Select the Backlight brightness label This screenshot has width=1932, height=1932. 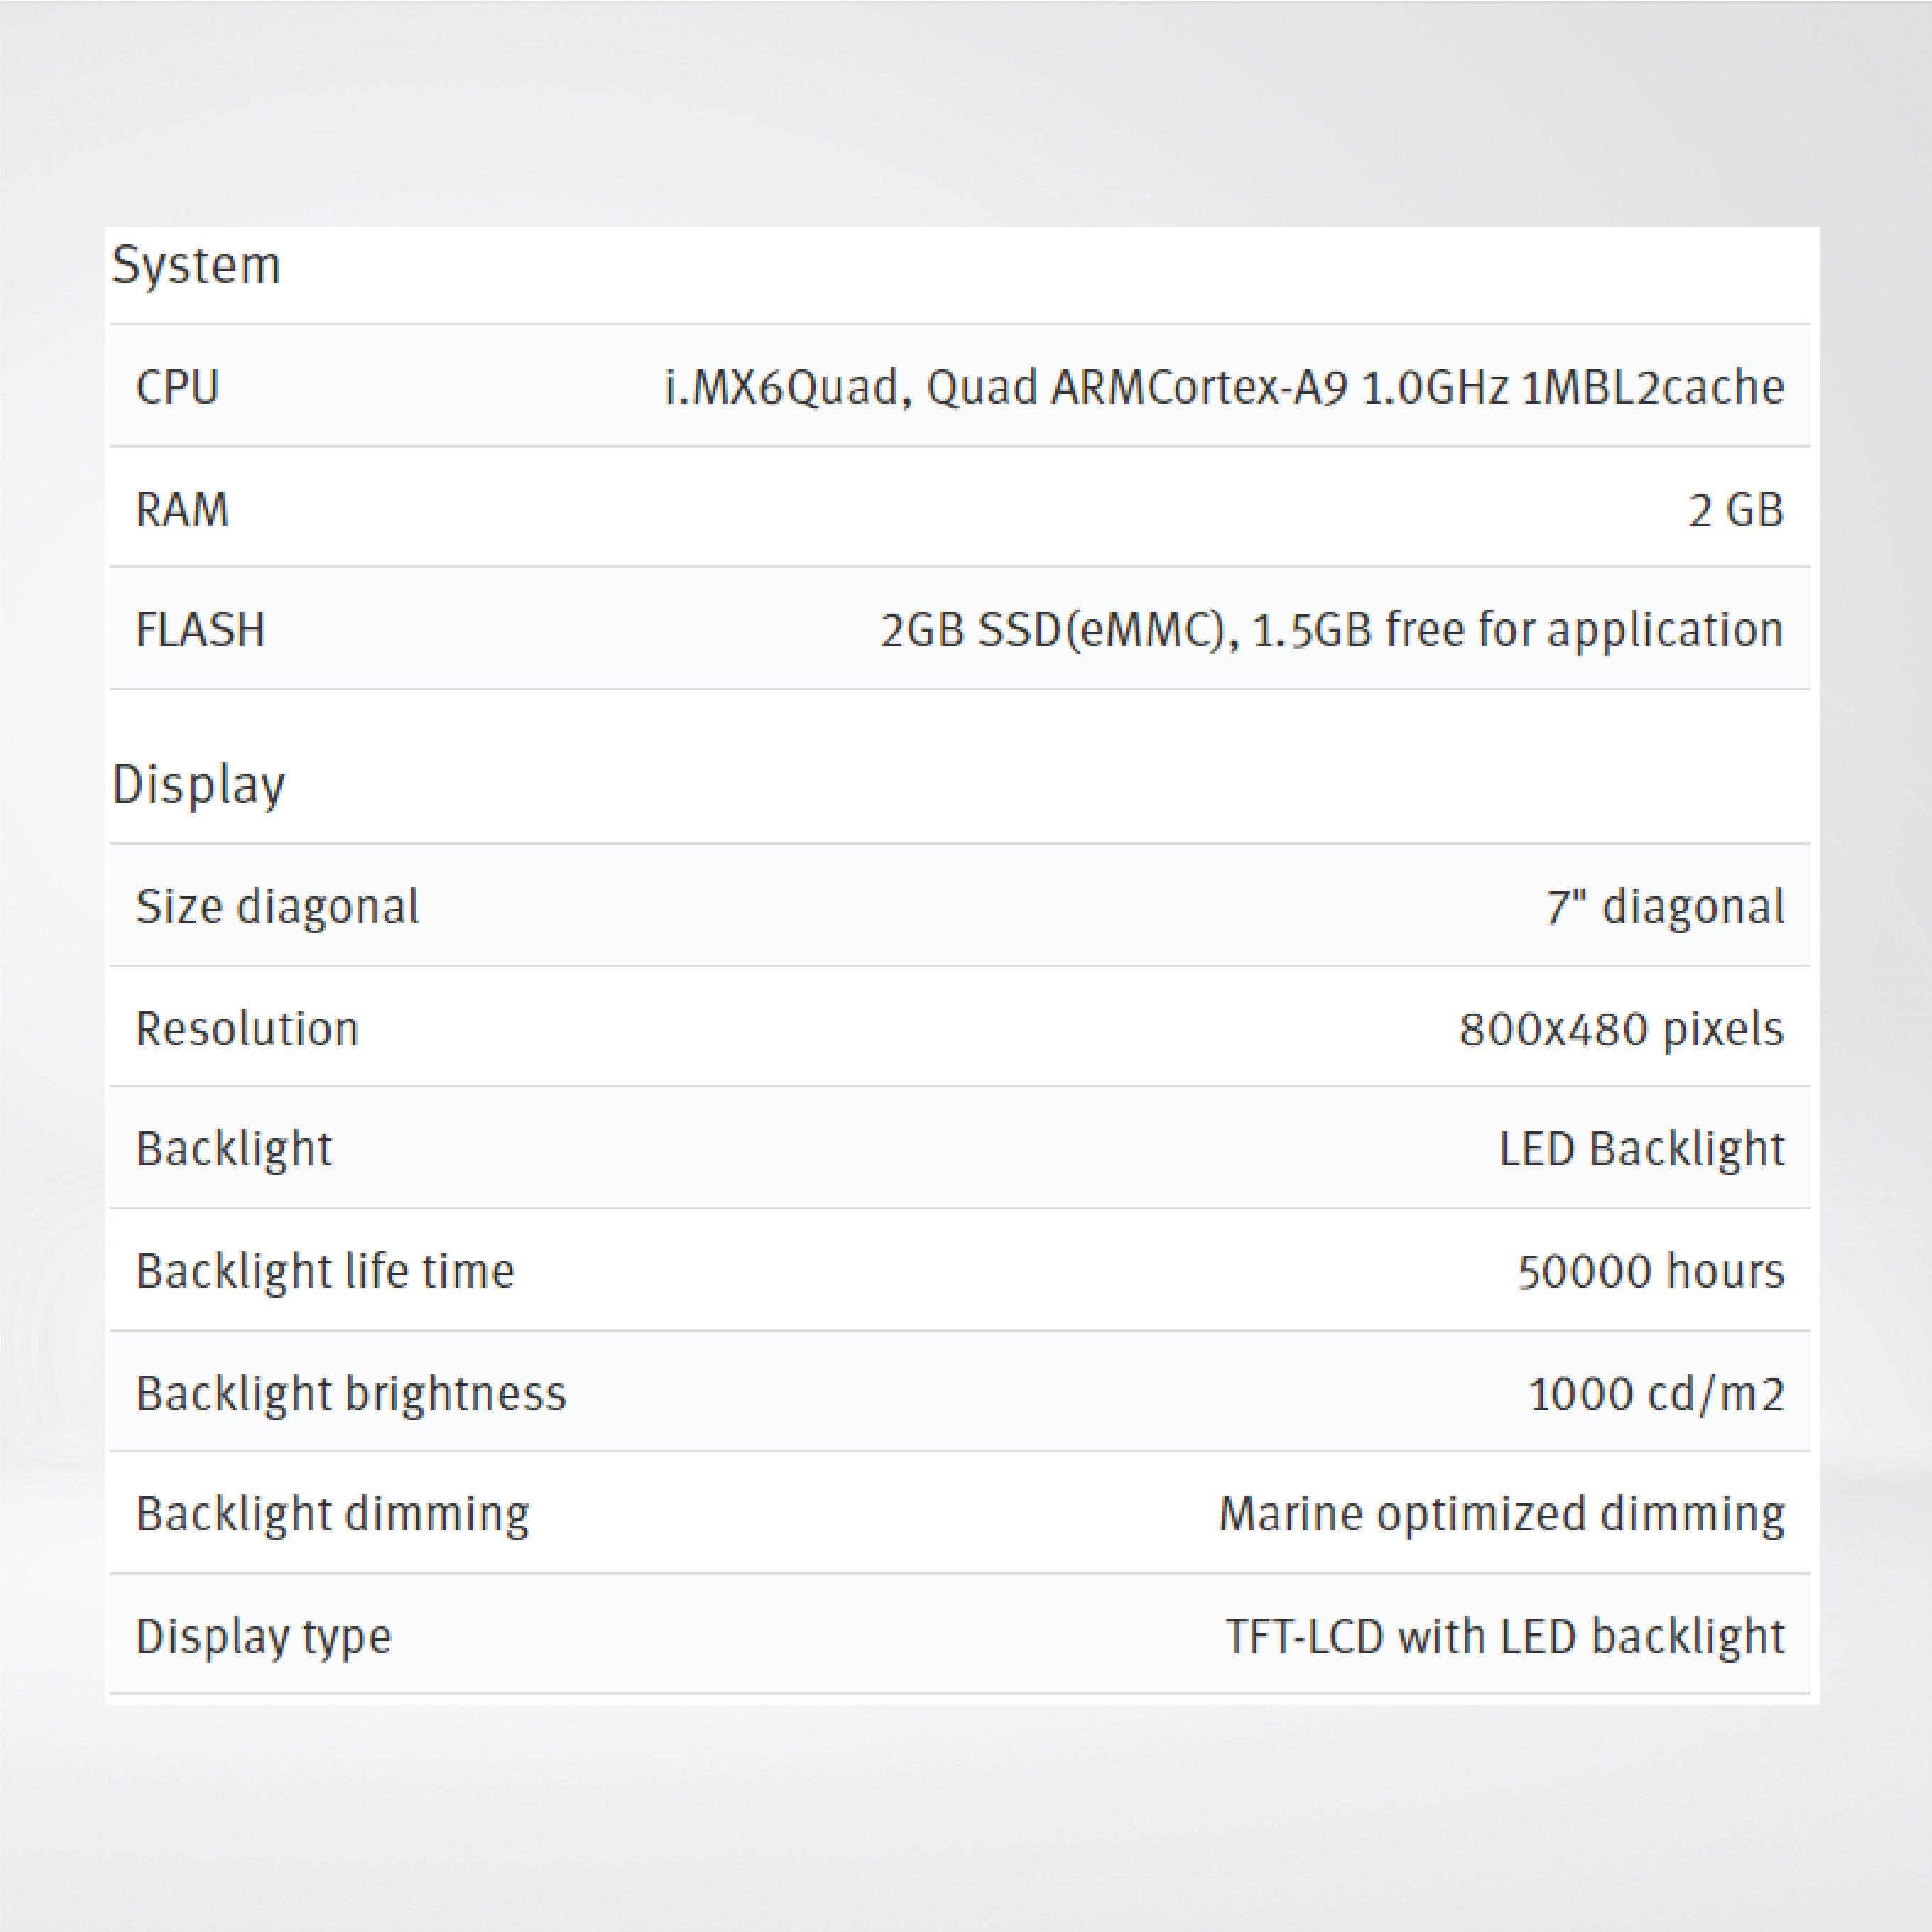tap(351, 1393)
